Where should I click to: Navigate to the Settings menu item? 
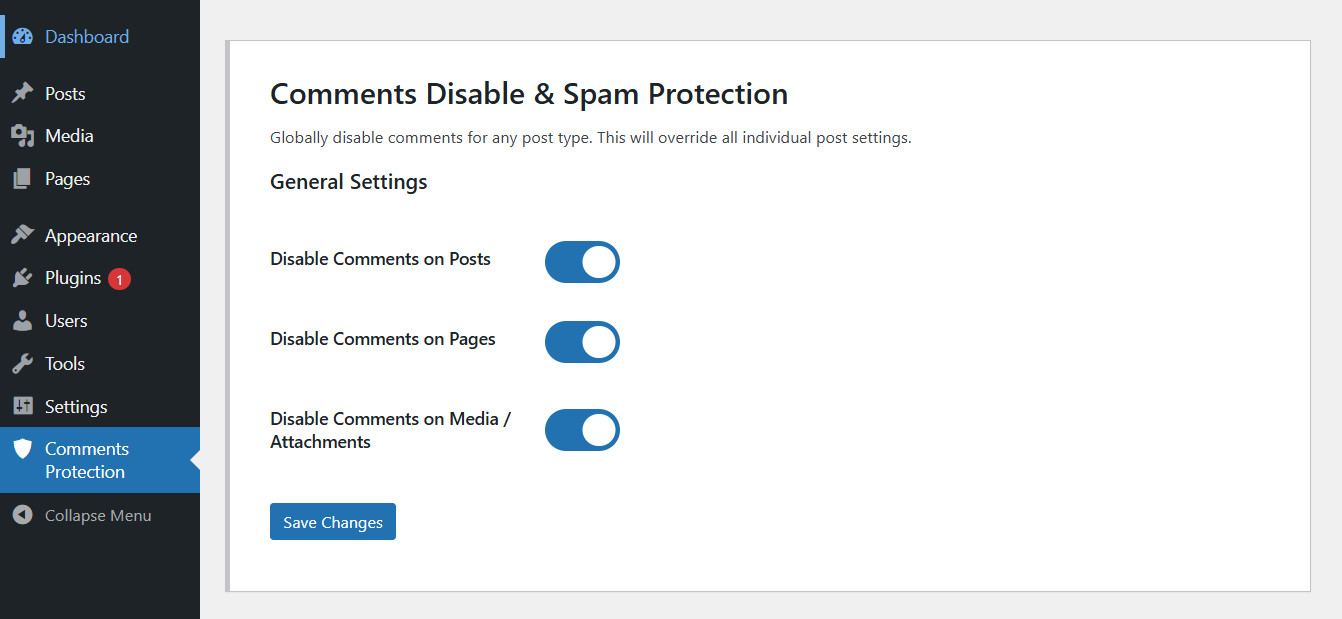[75, 406]
